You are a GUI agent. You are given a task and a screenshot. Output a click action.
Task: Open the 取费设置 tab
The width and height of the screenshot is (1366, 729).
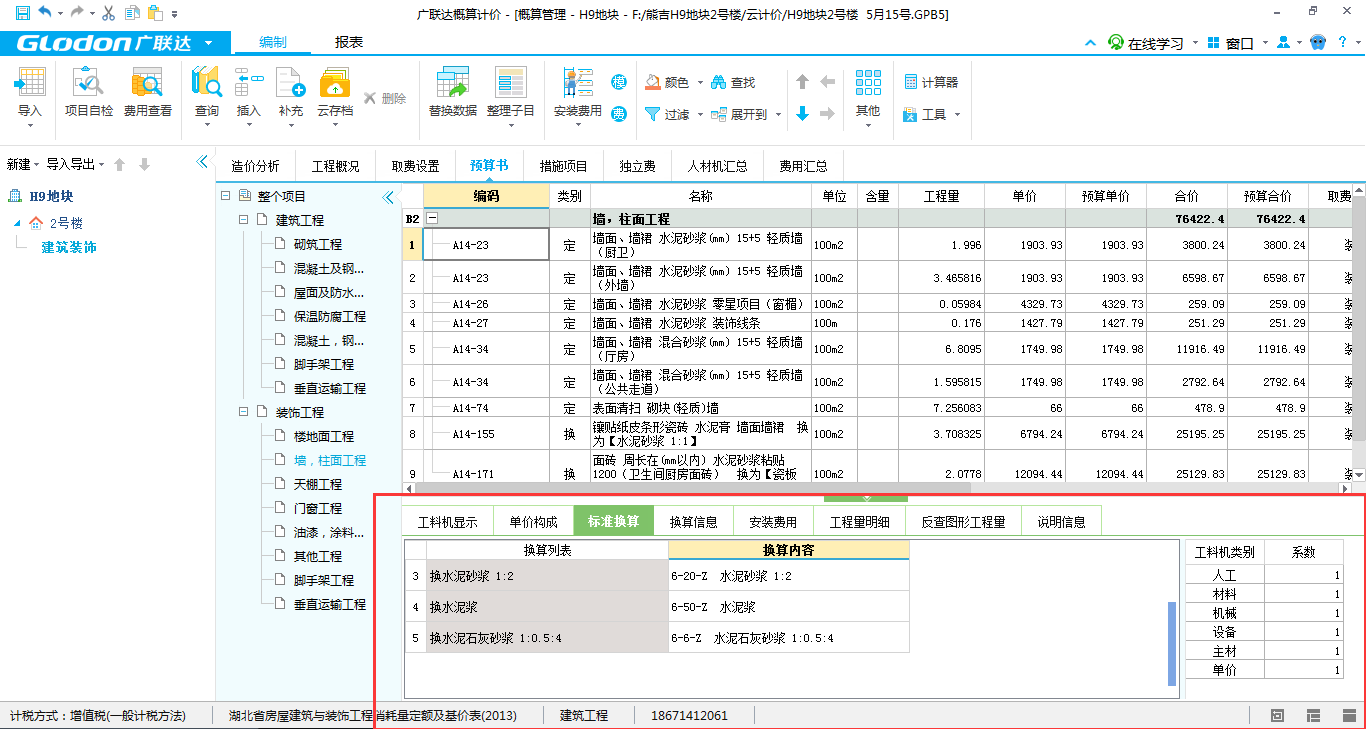point(415,166)
